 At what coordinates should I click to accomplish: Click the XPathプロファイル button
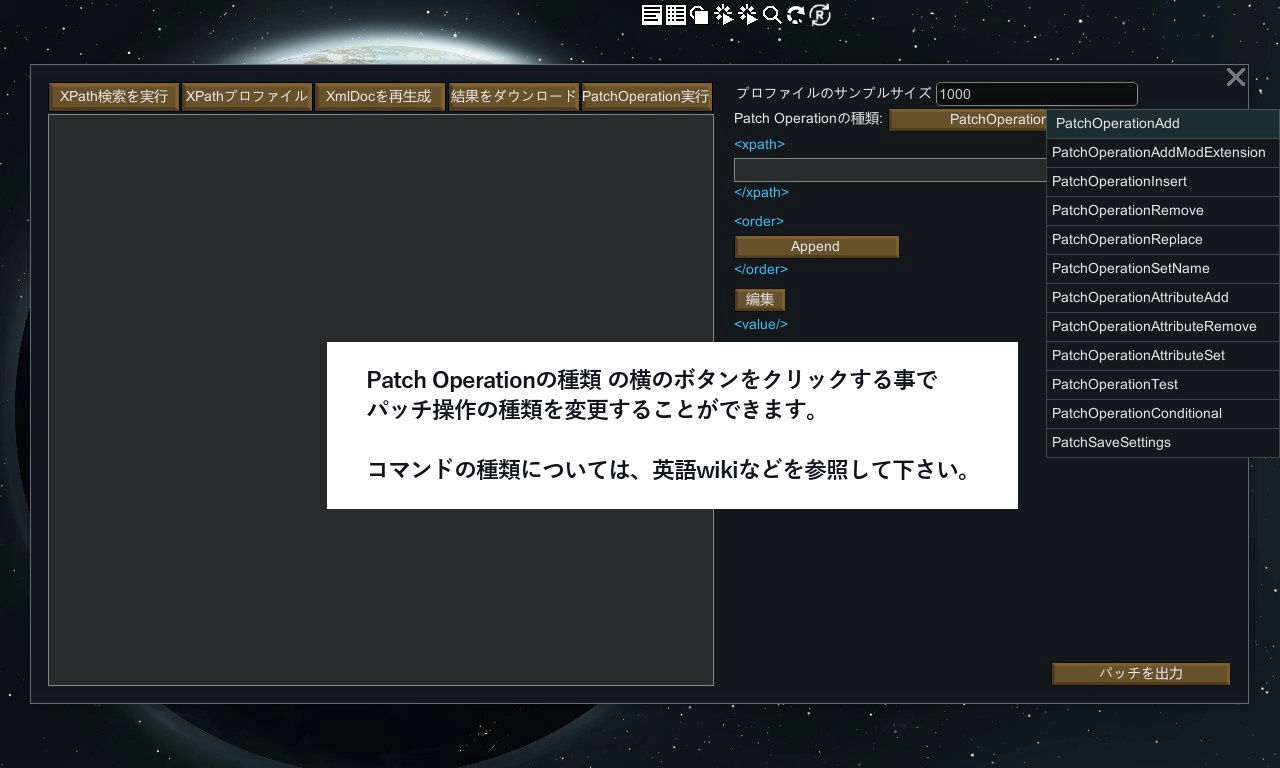click(x=247, y=97)
